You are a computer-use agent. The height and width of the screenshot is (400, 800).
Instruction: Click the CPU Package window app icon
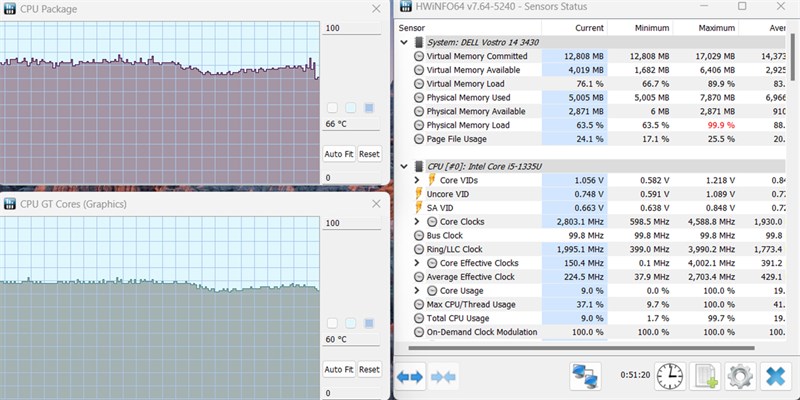[10, 9]
